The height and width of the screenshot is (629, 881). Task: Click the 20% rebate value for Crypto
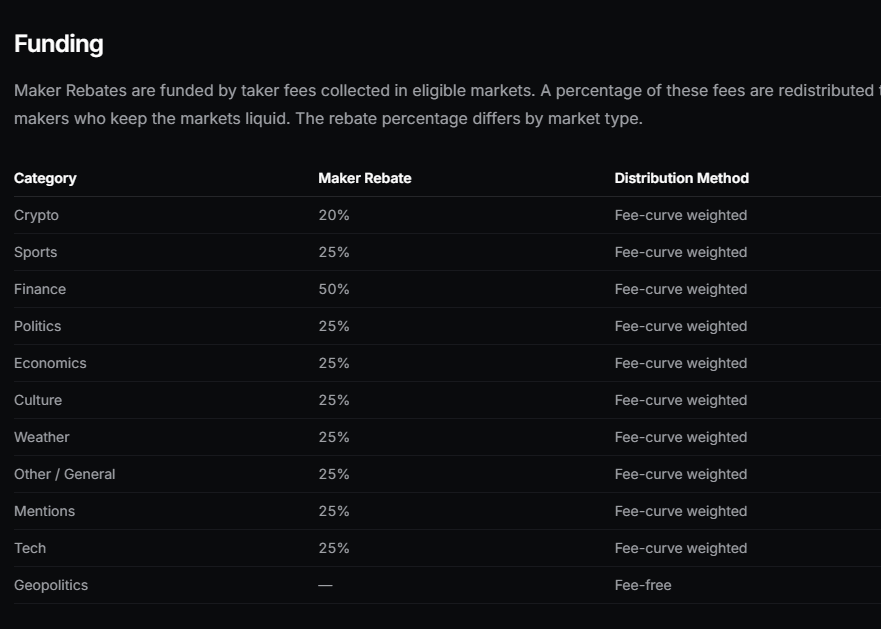334,215
